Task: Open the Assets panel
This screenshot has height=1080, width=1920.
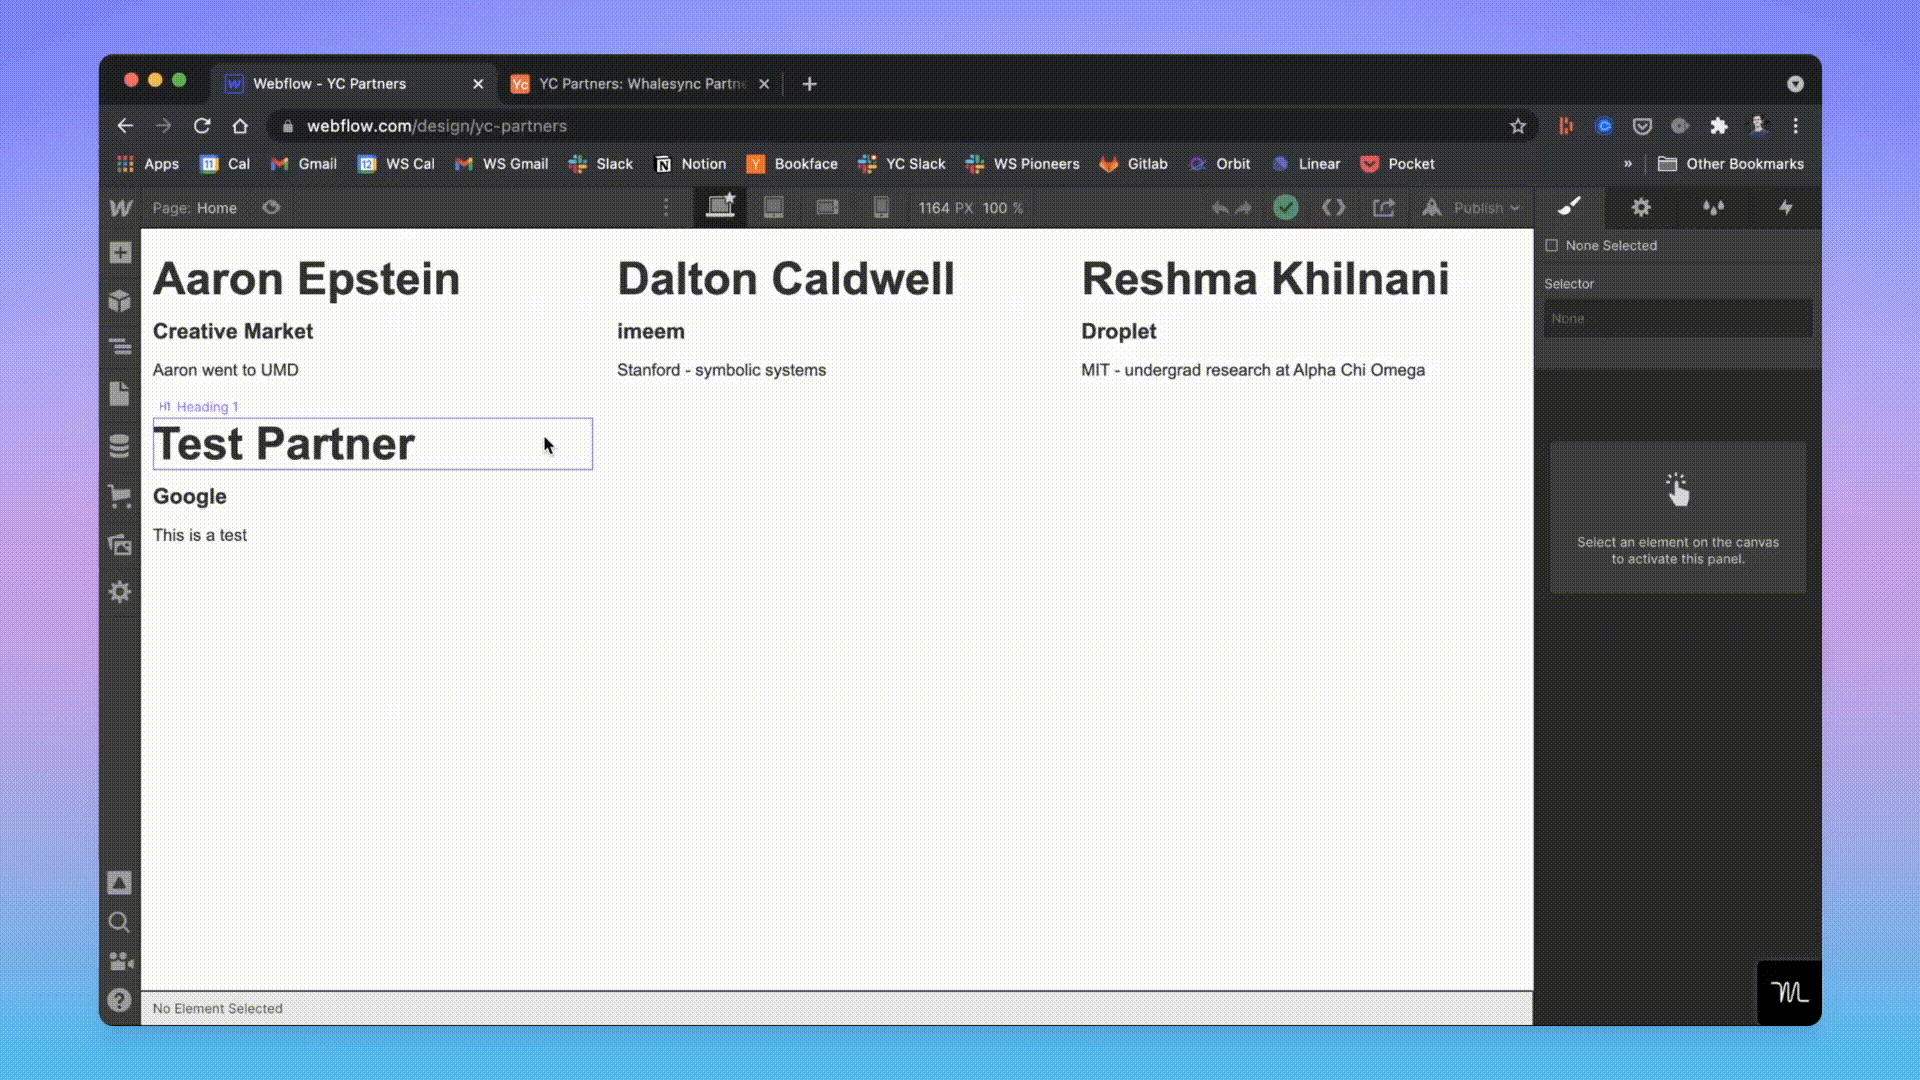Action: 120,545
